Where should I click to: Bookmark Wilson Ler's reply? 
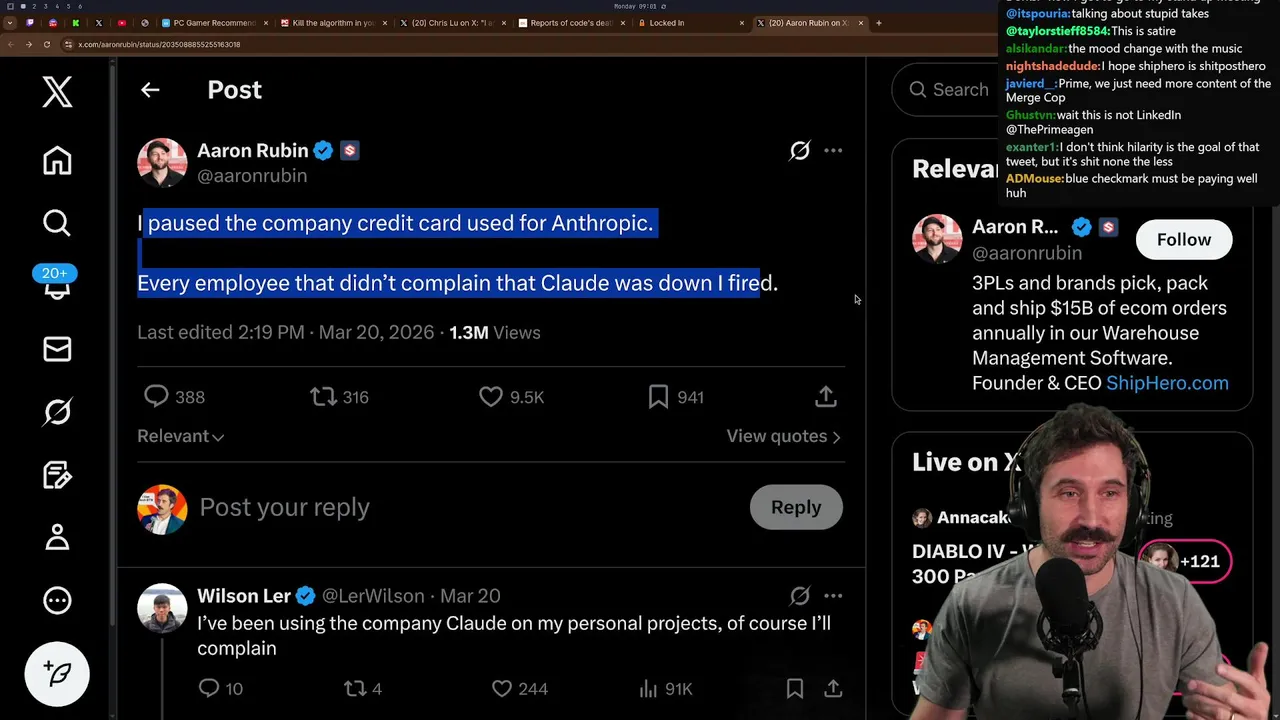coord(795,688)
